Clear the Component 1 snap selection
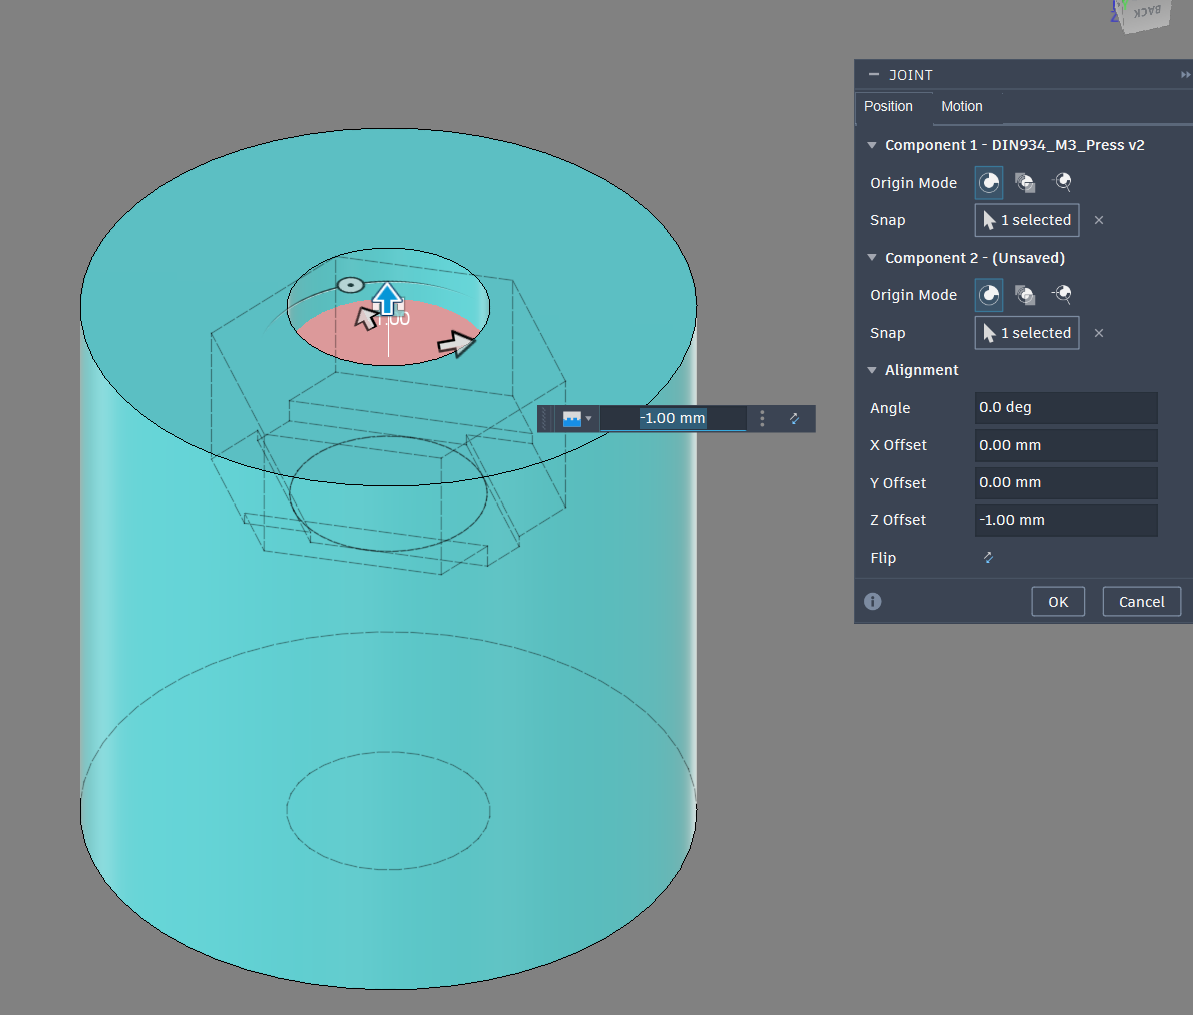Viewport: 1193px width, 1015px height. tap(1099, 220)
